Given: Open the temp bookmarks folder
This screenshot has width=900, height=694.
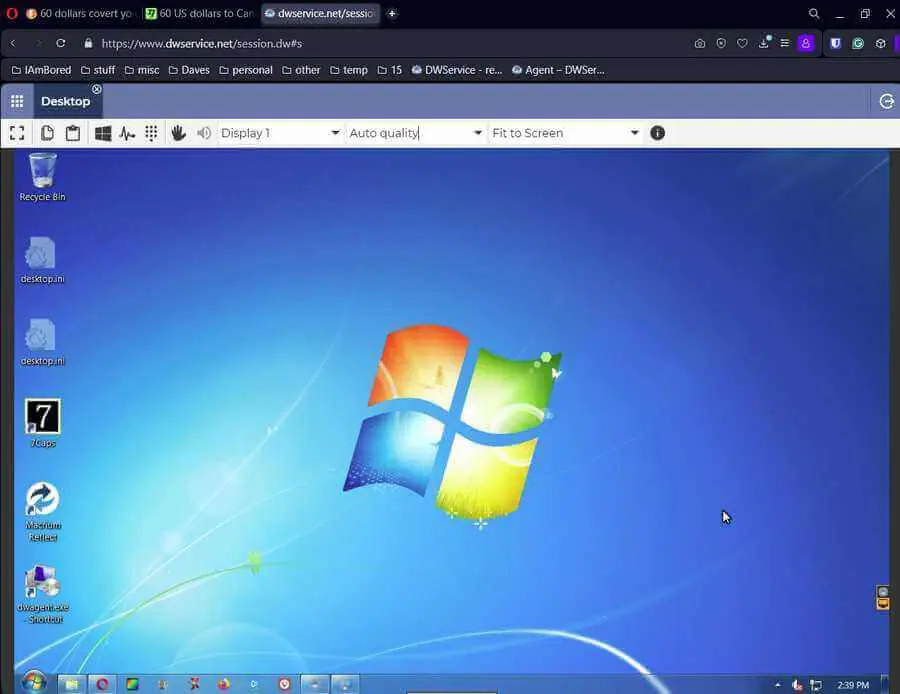Looking at the screenshot, I should (349, 70).
